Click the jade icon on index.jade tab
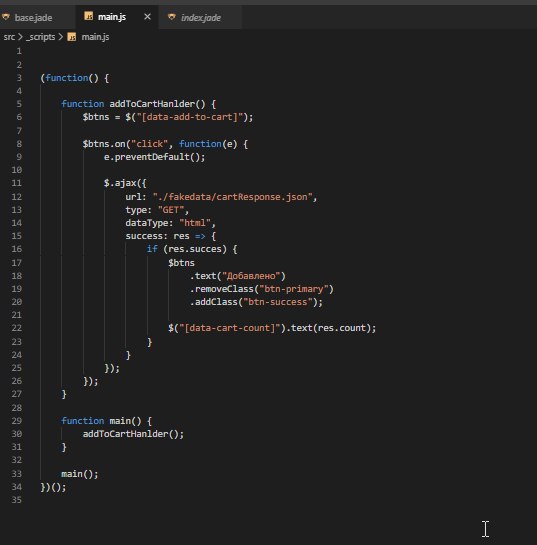537x545 pixels. click(x=171, y=17)
